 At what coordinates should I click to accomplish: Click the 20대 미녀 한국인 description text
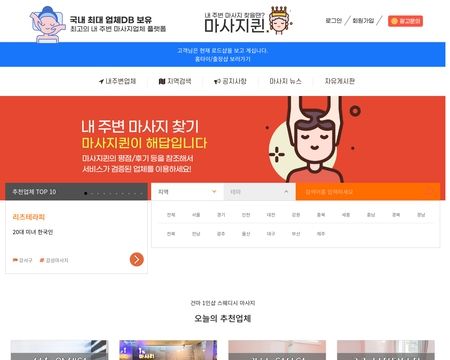pos(33,232)
